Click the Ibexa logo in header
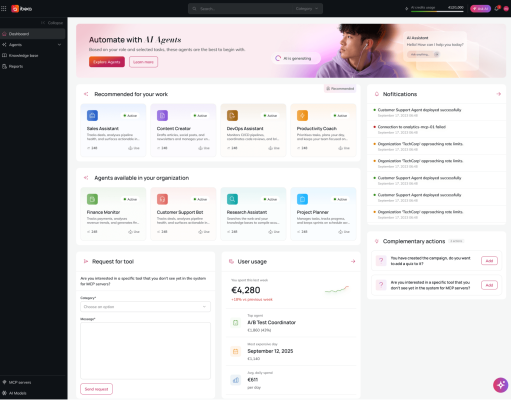The image size is (511, 400). [x=22, y=9]
